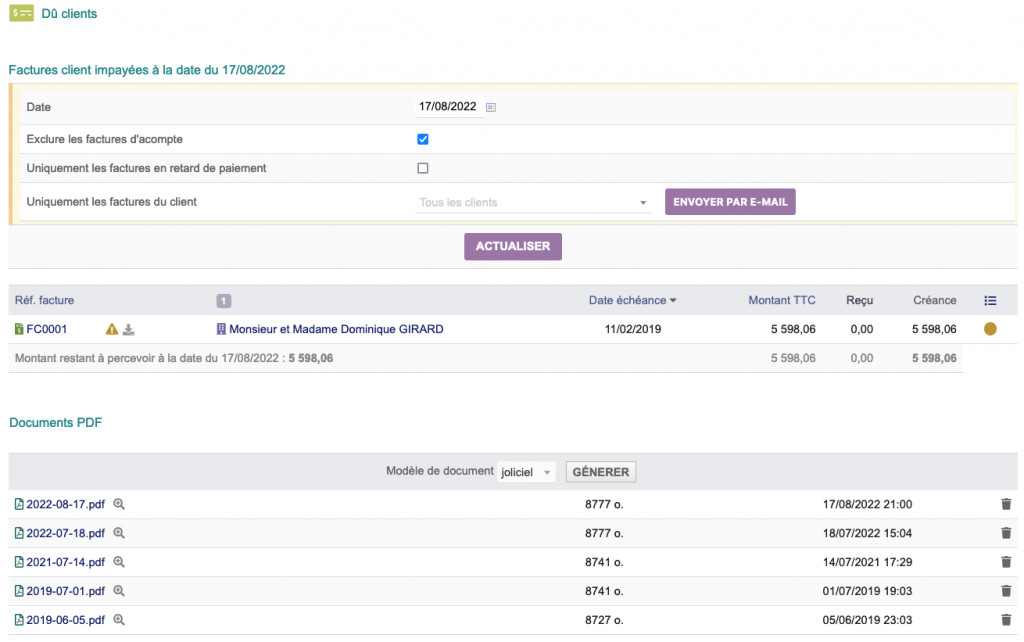
Task: Click the download icon next to FC0001
Action: coord(129,330)
